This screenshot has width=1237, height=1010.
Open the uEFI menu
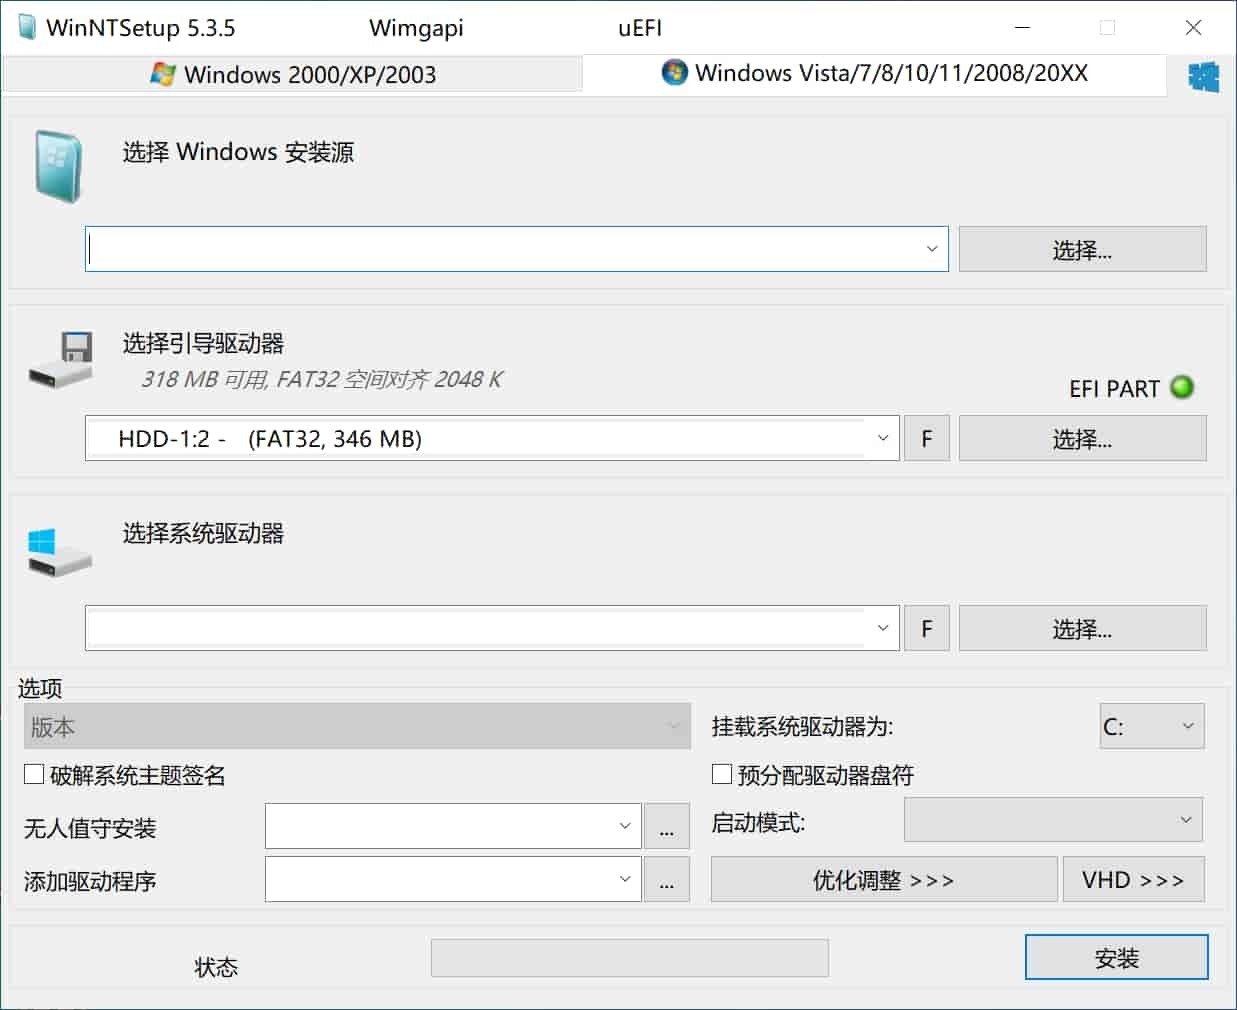tap(639, 28)
